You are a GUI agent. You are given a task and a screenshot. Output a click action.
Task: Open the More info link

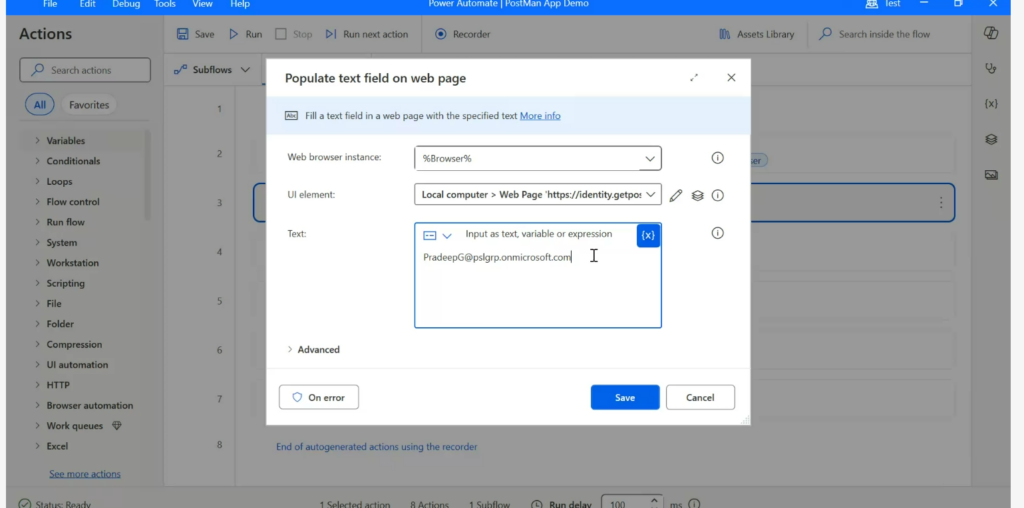coord(539,116)
